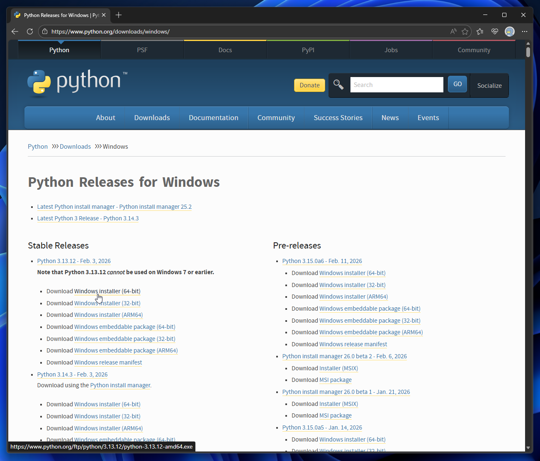Download beta 2 MSI package
This screenshot has height=461, width=540.
tap(335, 380)
